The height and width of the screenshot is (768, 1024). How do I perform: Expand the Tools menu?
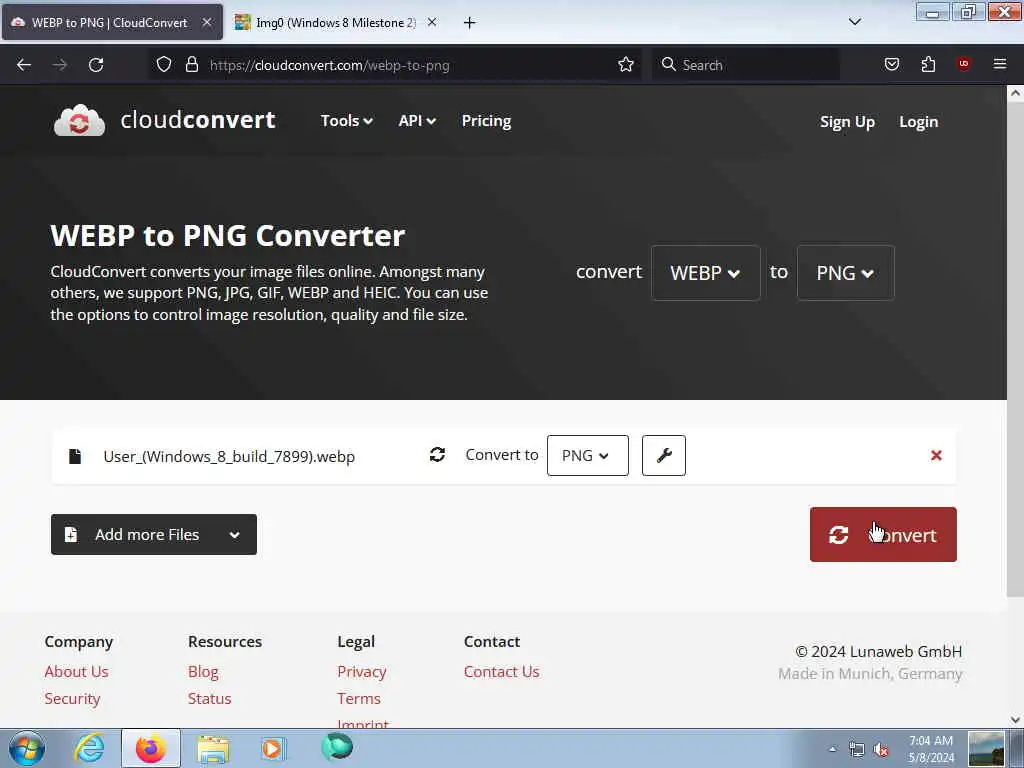346,121
